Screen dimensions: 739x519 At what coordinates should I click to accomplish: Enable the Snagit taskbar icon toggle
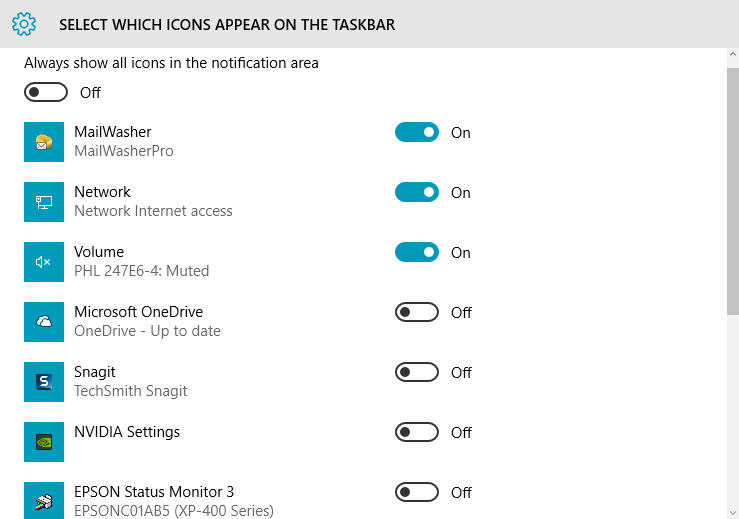(x=417, y=372)
